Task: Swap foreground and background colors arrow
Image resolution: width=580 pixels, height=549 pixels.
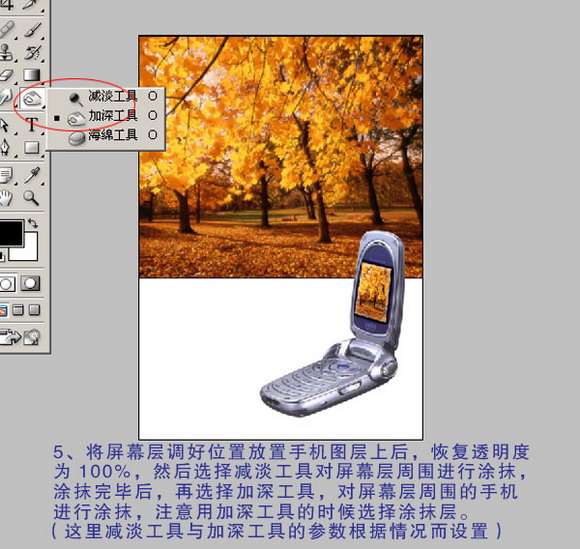Action: [33, 223]
